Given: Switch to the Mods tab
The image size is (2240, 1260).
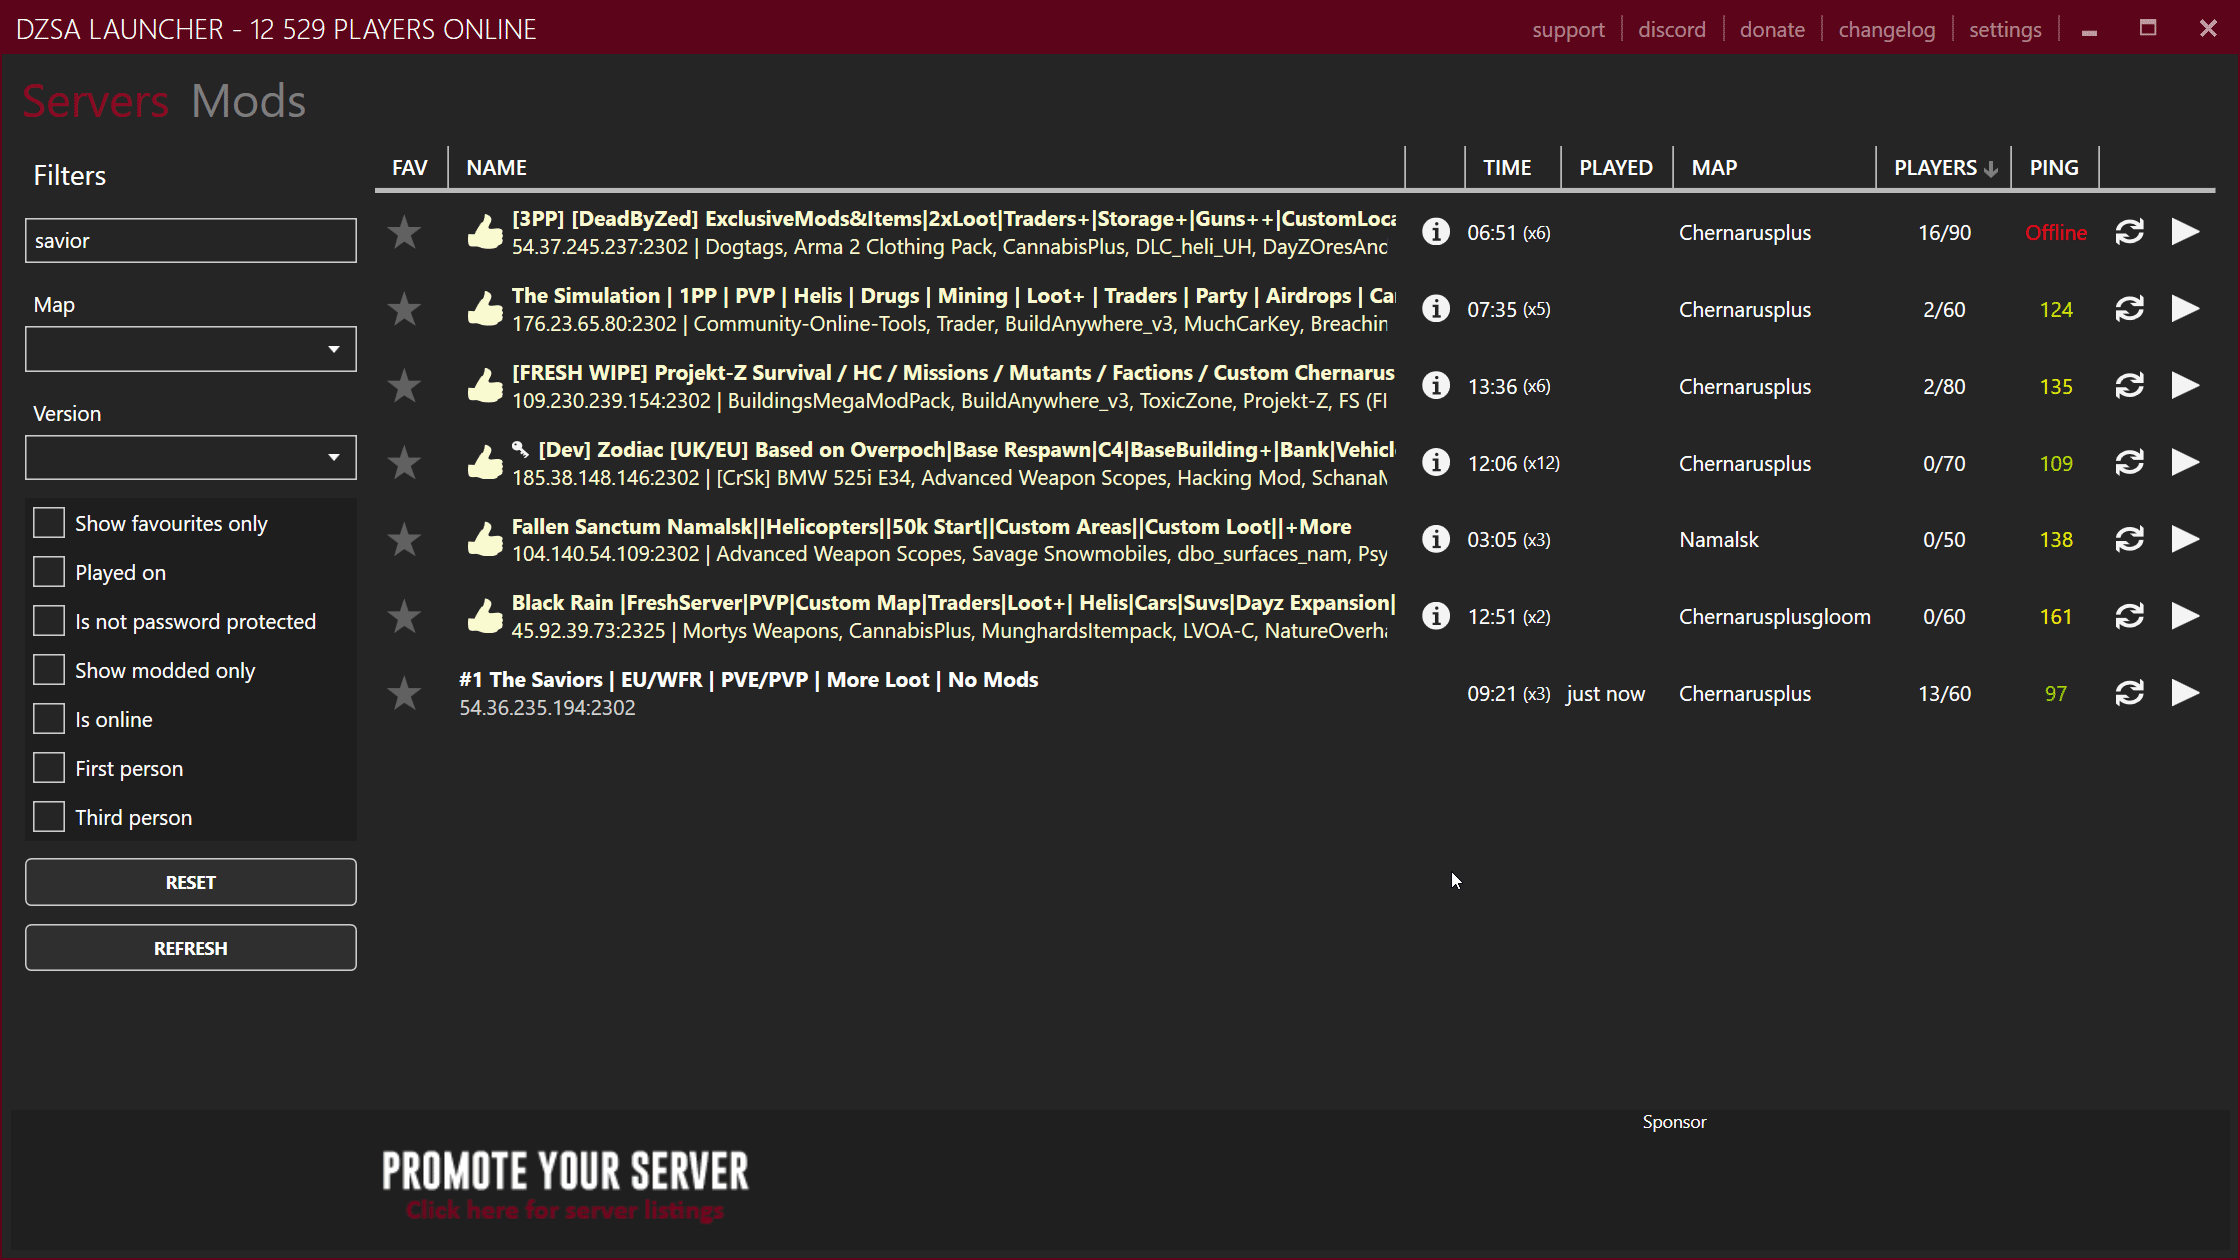Looking at the screenshot, I should click(x=248, y=100).
